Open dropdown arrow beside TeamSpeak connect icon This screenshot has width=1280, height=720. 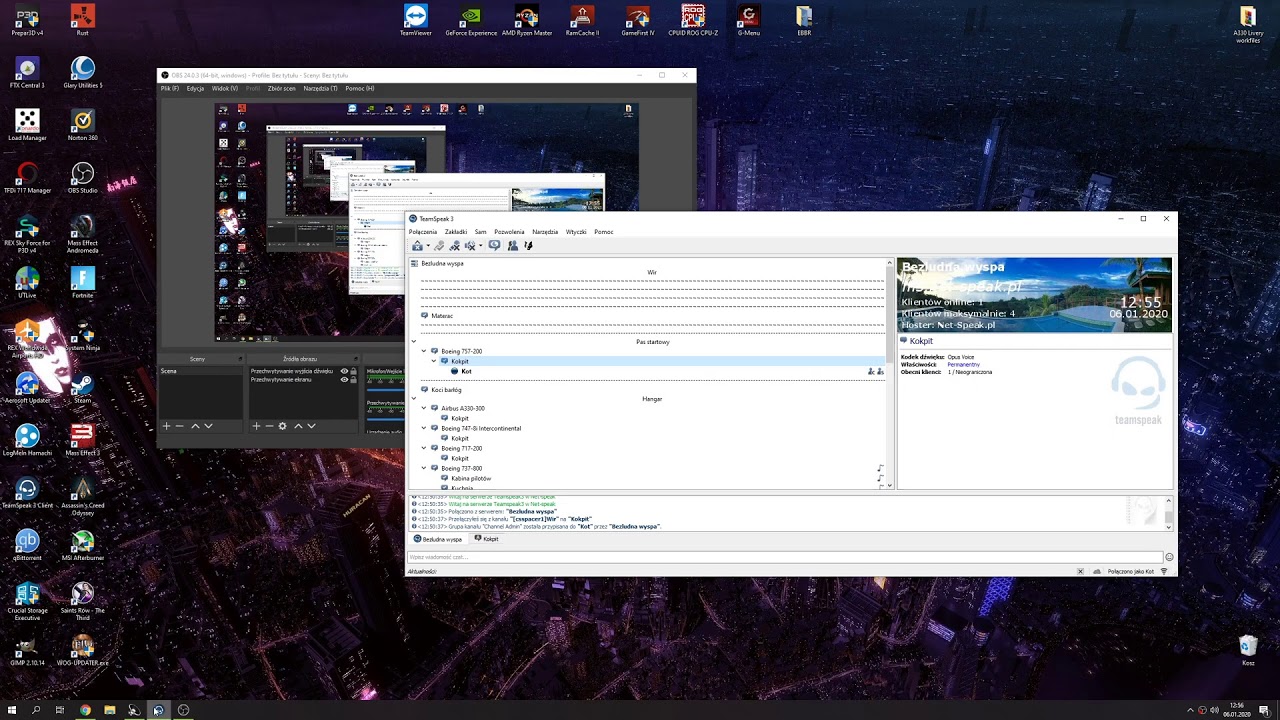pyautogui.click(x=428, y=245)
